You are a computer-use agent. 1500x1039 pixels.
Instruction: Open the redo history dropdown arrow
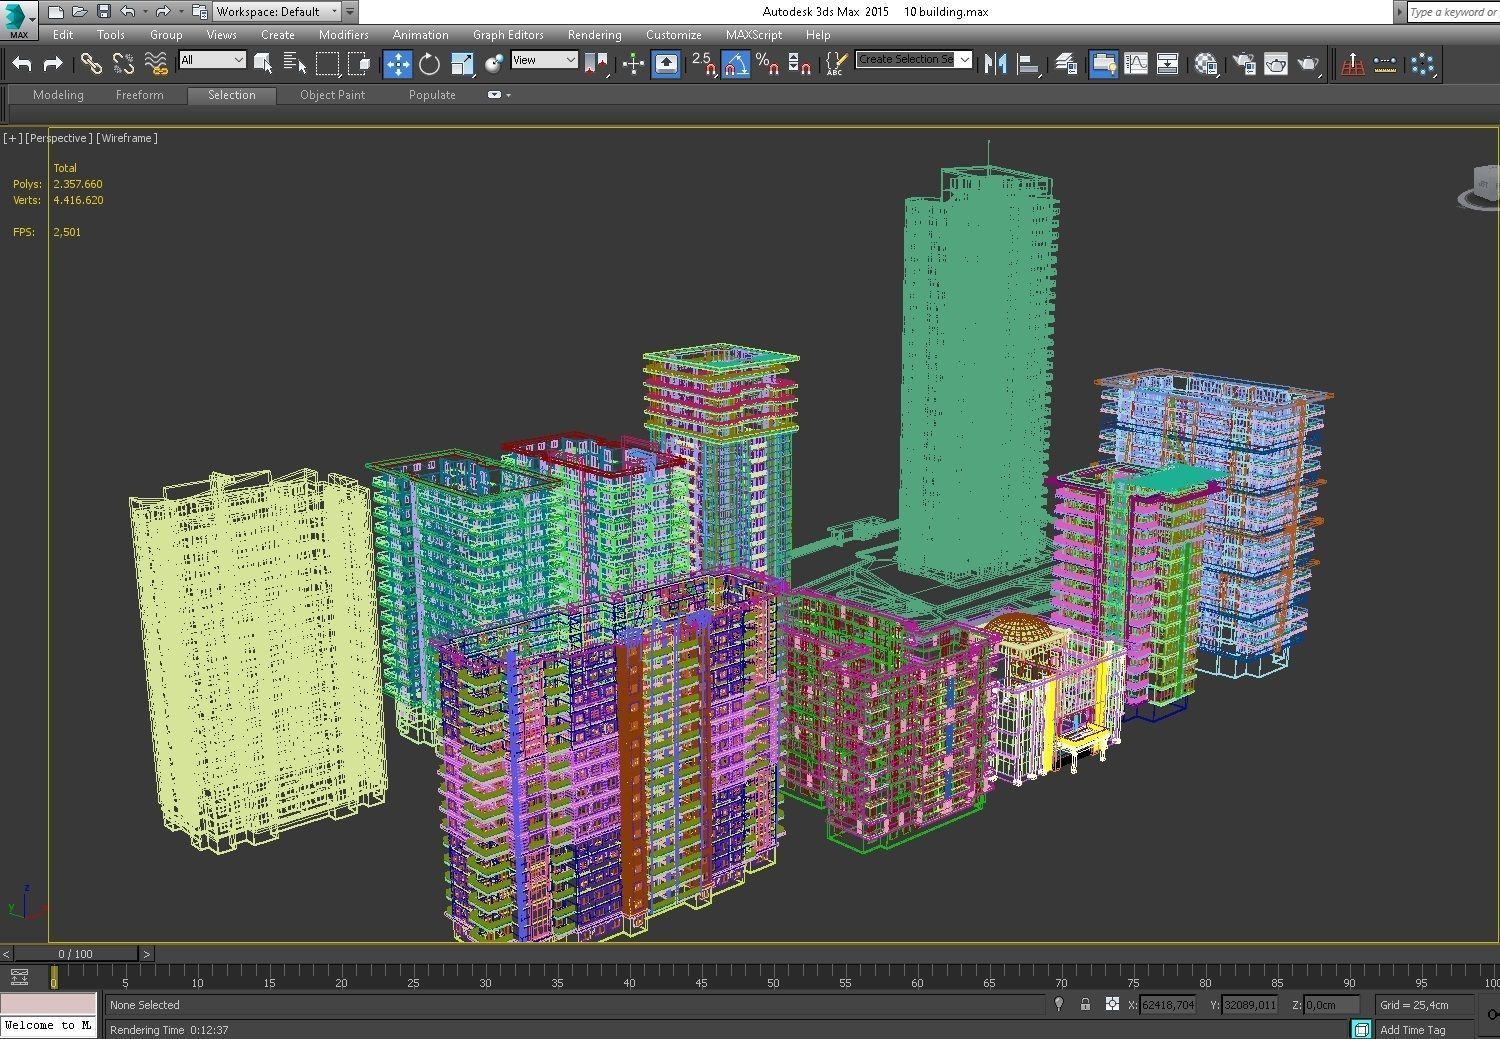[180, 12]
